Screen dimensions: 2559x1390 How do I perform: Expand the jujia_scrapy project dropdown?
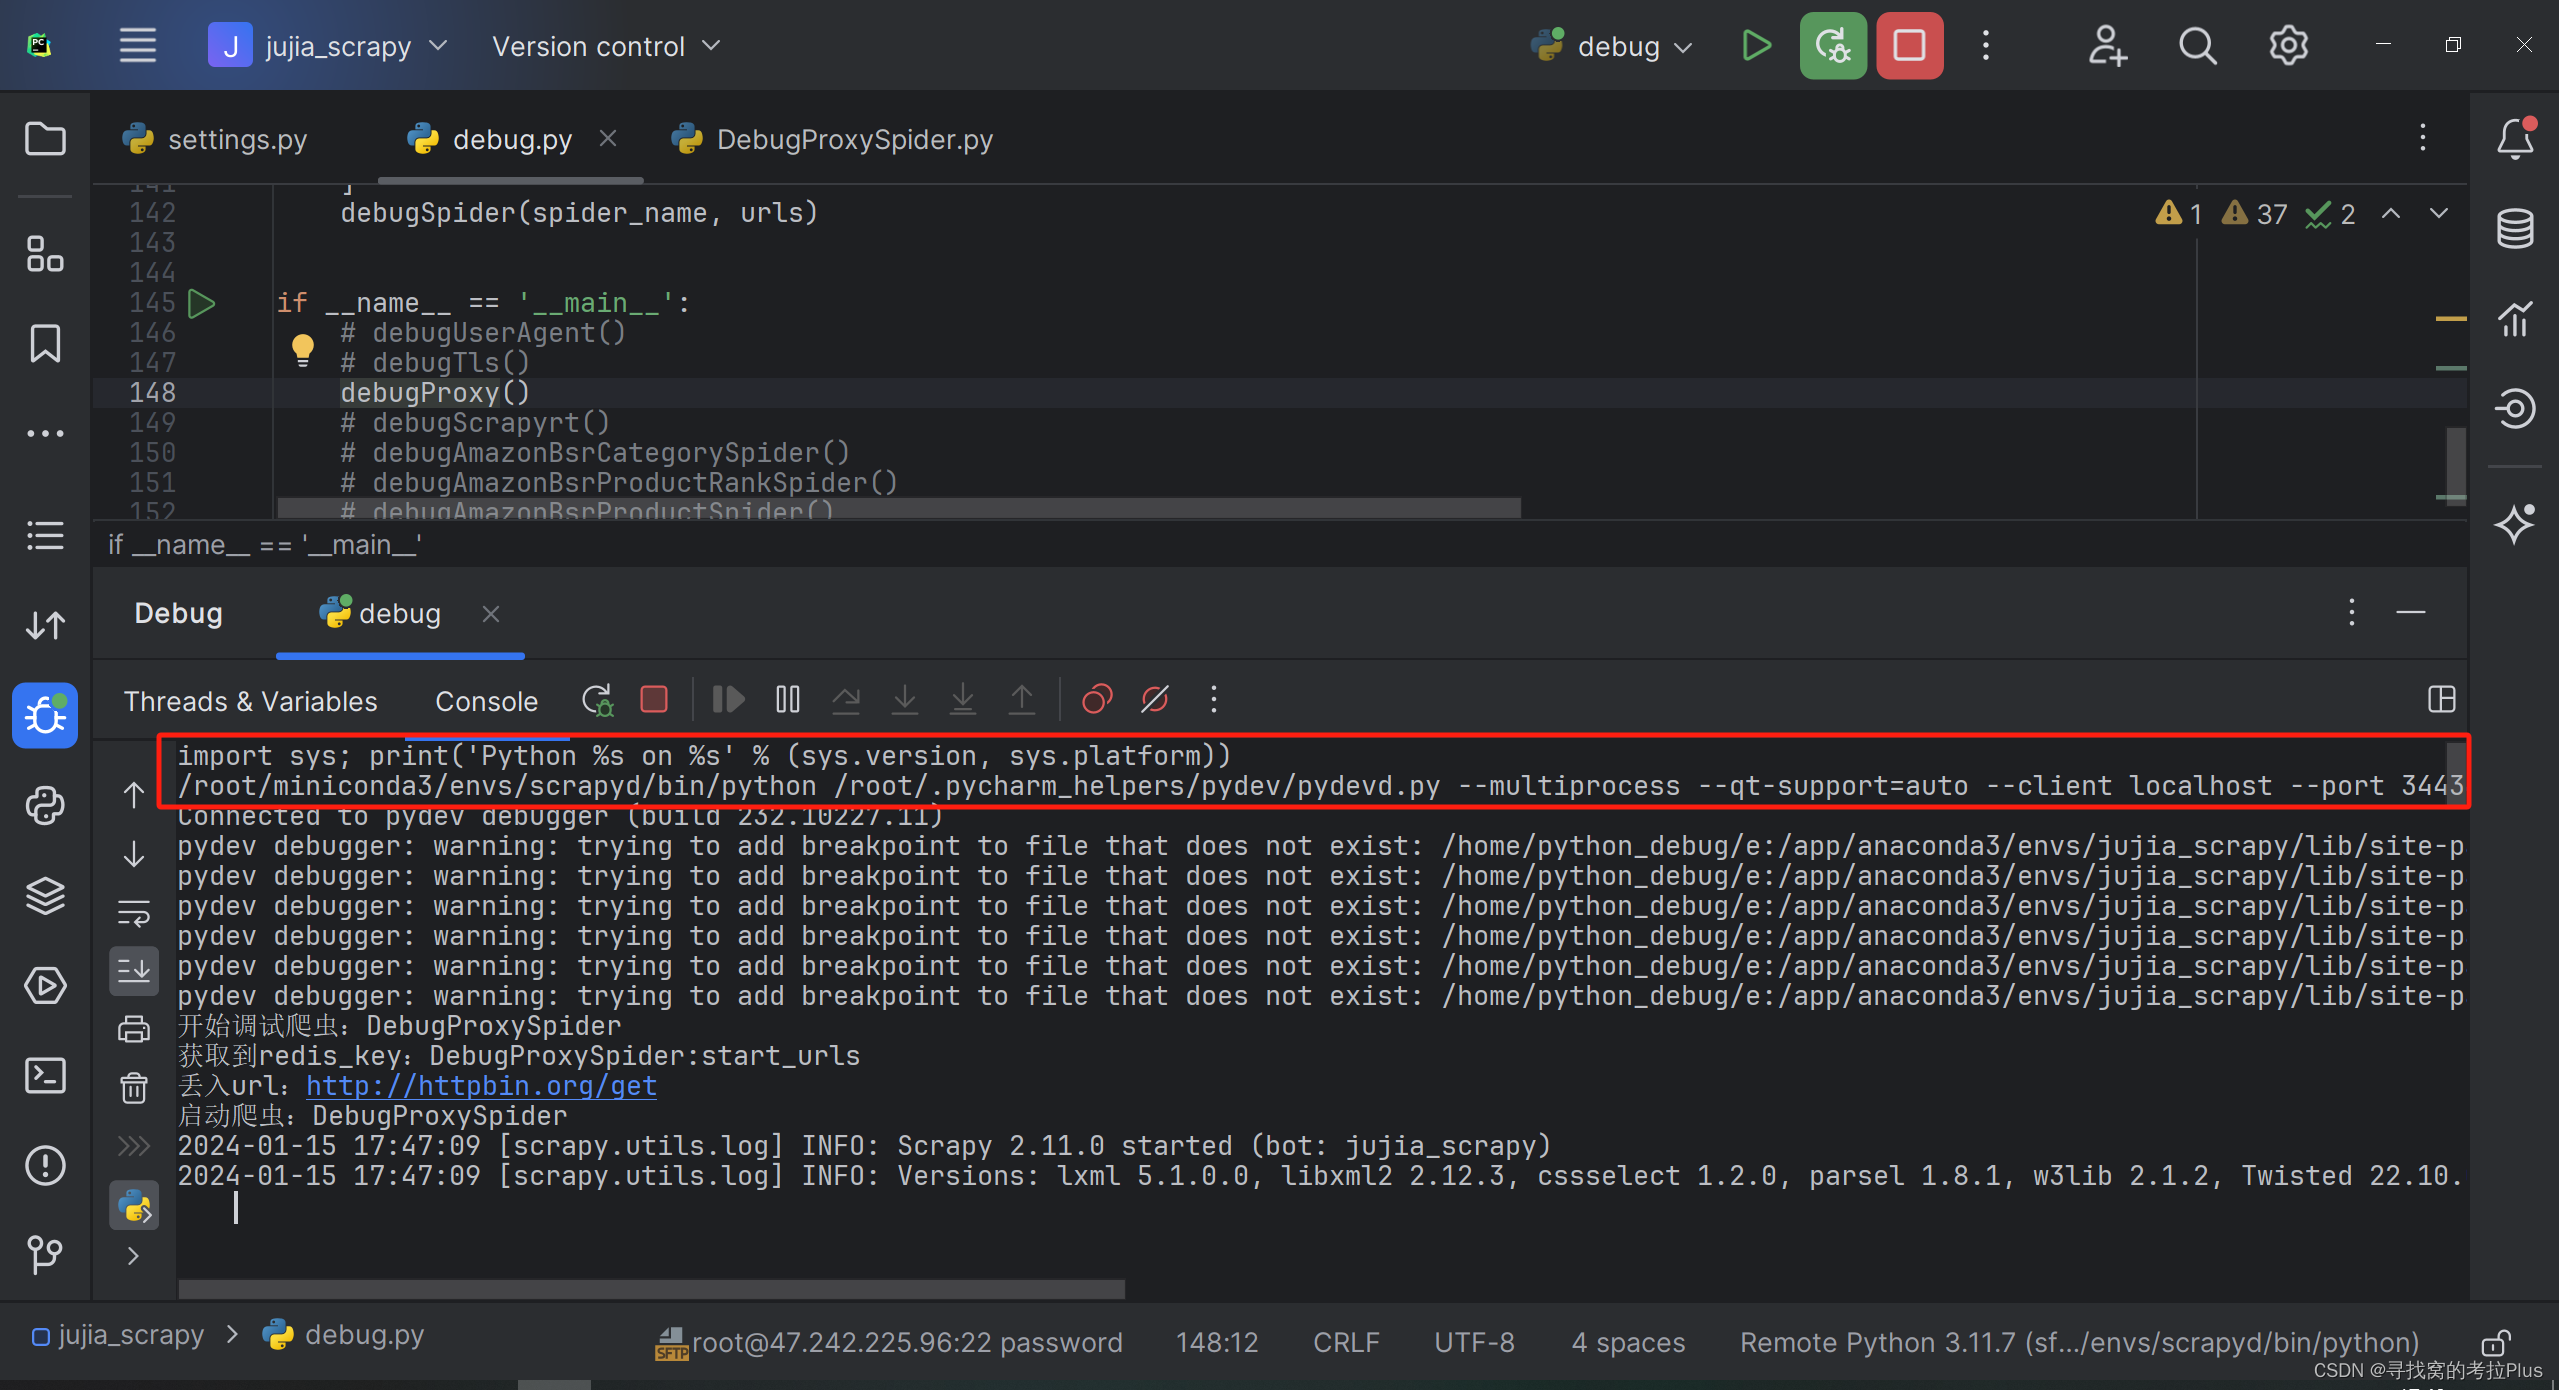(329, 46)
